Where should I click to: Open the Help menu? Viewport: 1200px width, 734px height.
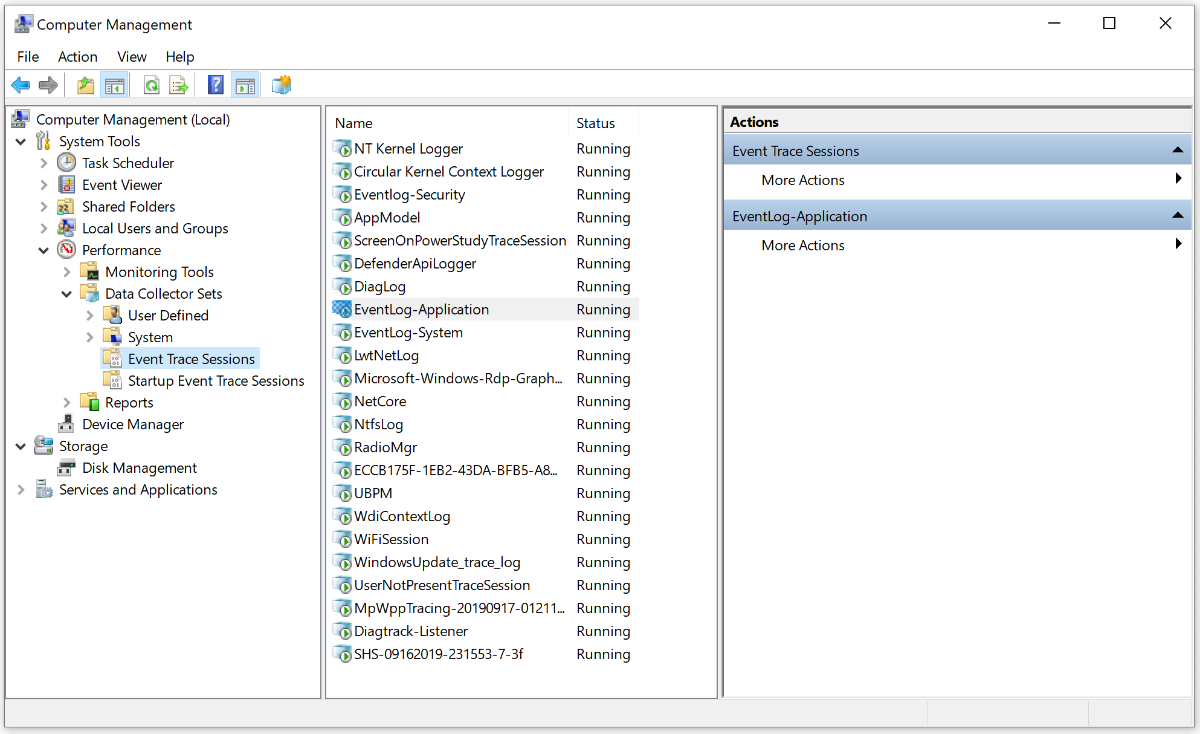pyautogui.click(x=180, y=57)
